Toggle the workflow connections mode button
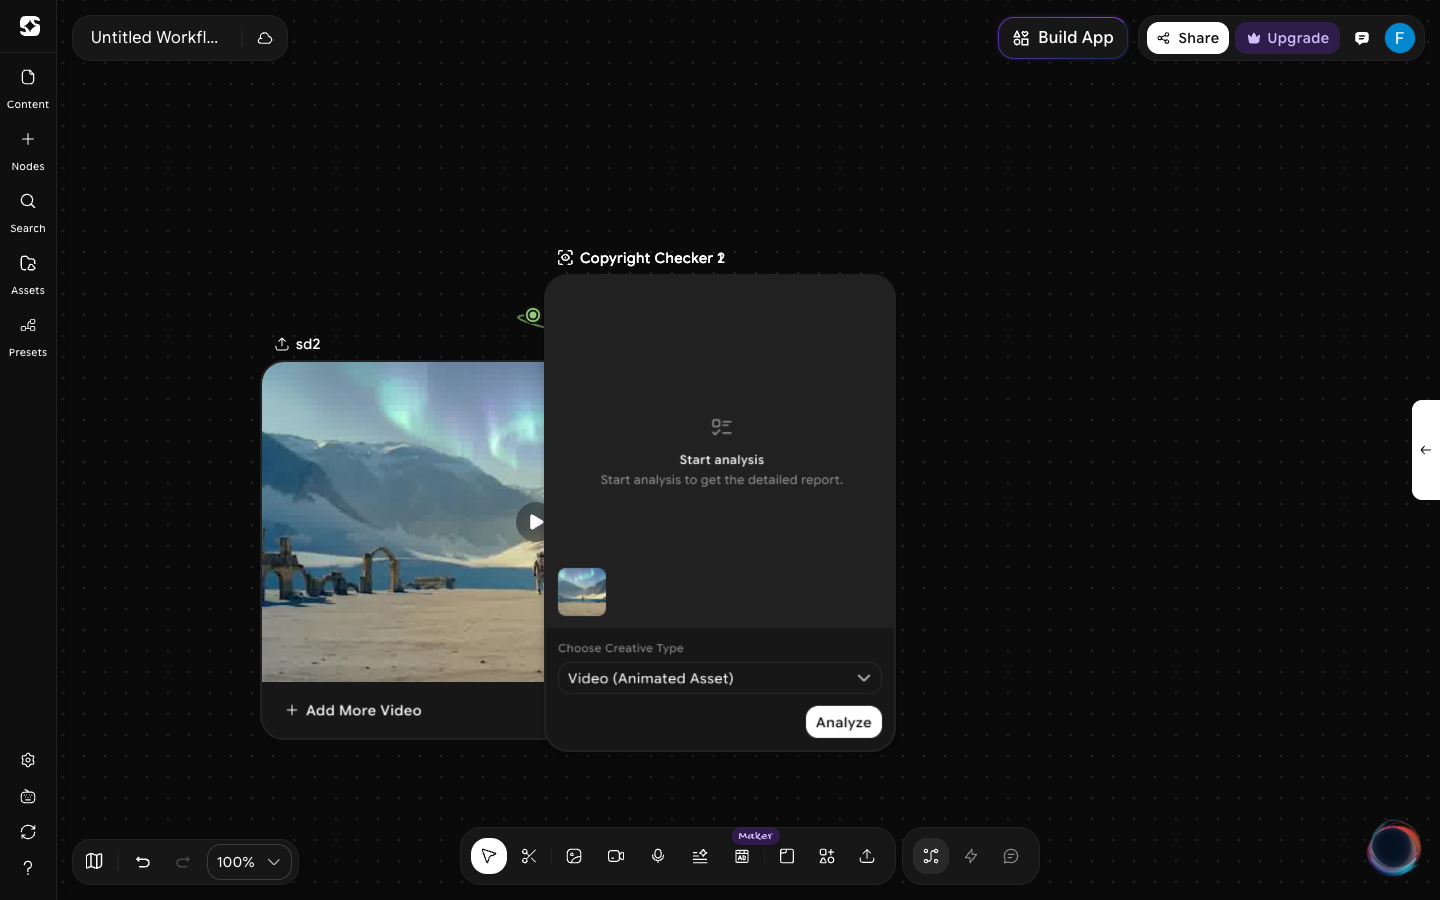The width and height of the screenshot is (1440, 900). click(931, 856)
